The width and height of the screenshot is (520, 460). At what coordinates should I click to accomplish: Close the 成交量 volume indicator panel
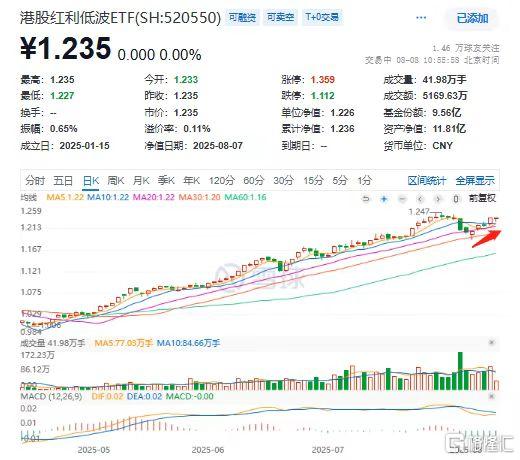(492, 342)
